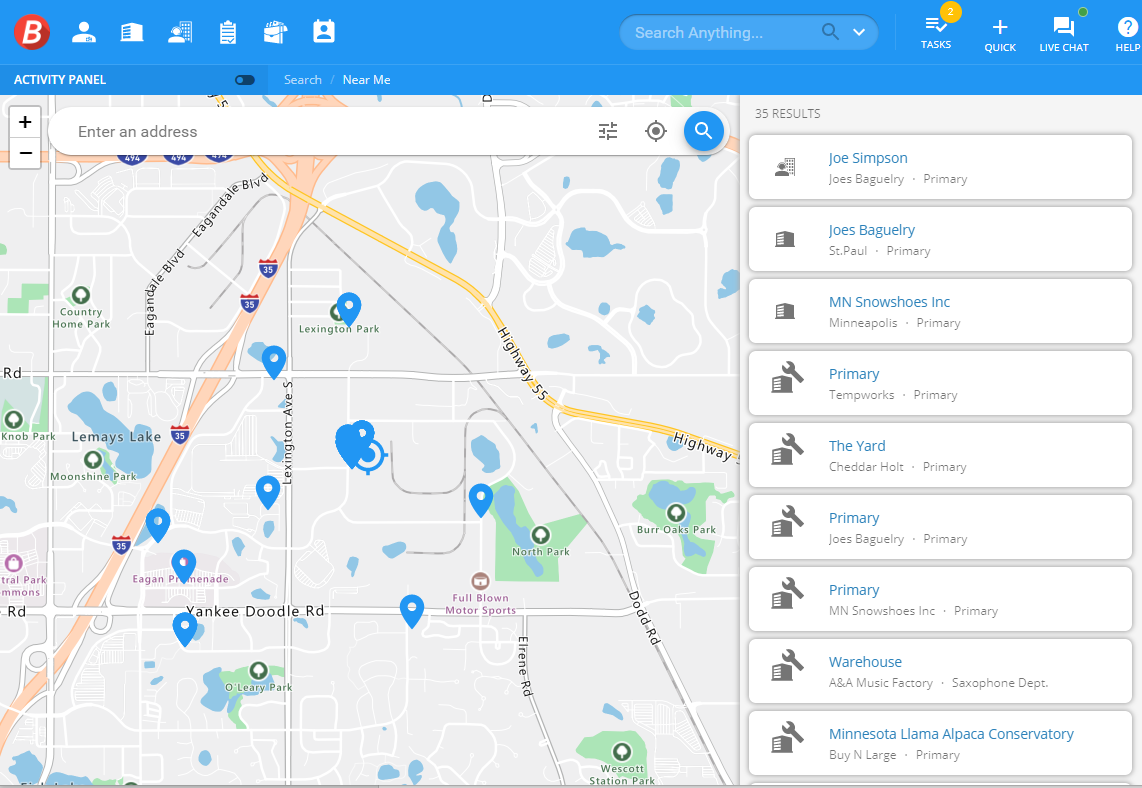This screenshot has height=788, width=1142.
Task: Click the 35 RESULTS count label
Action: pos(787,114)
